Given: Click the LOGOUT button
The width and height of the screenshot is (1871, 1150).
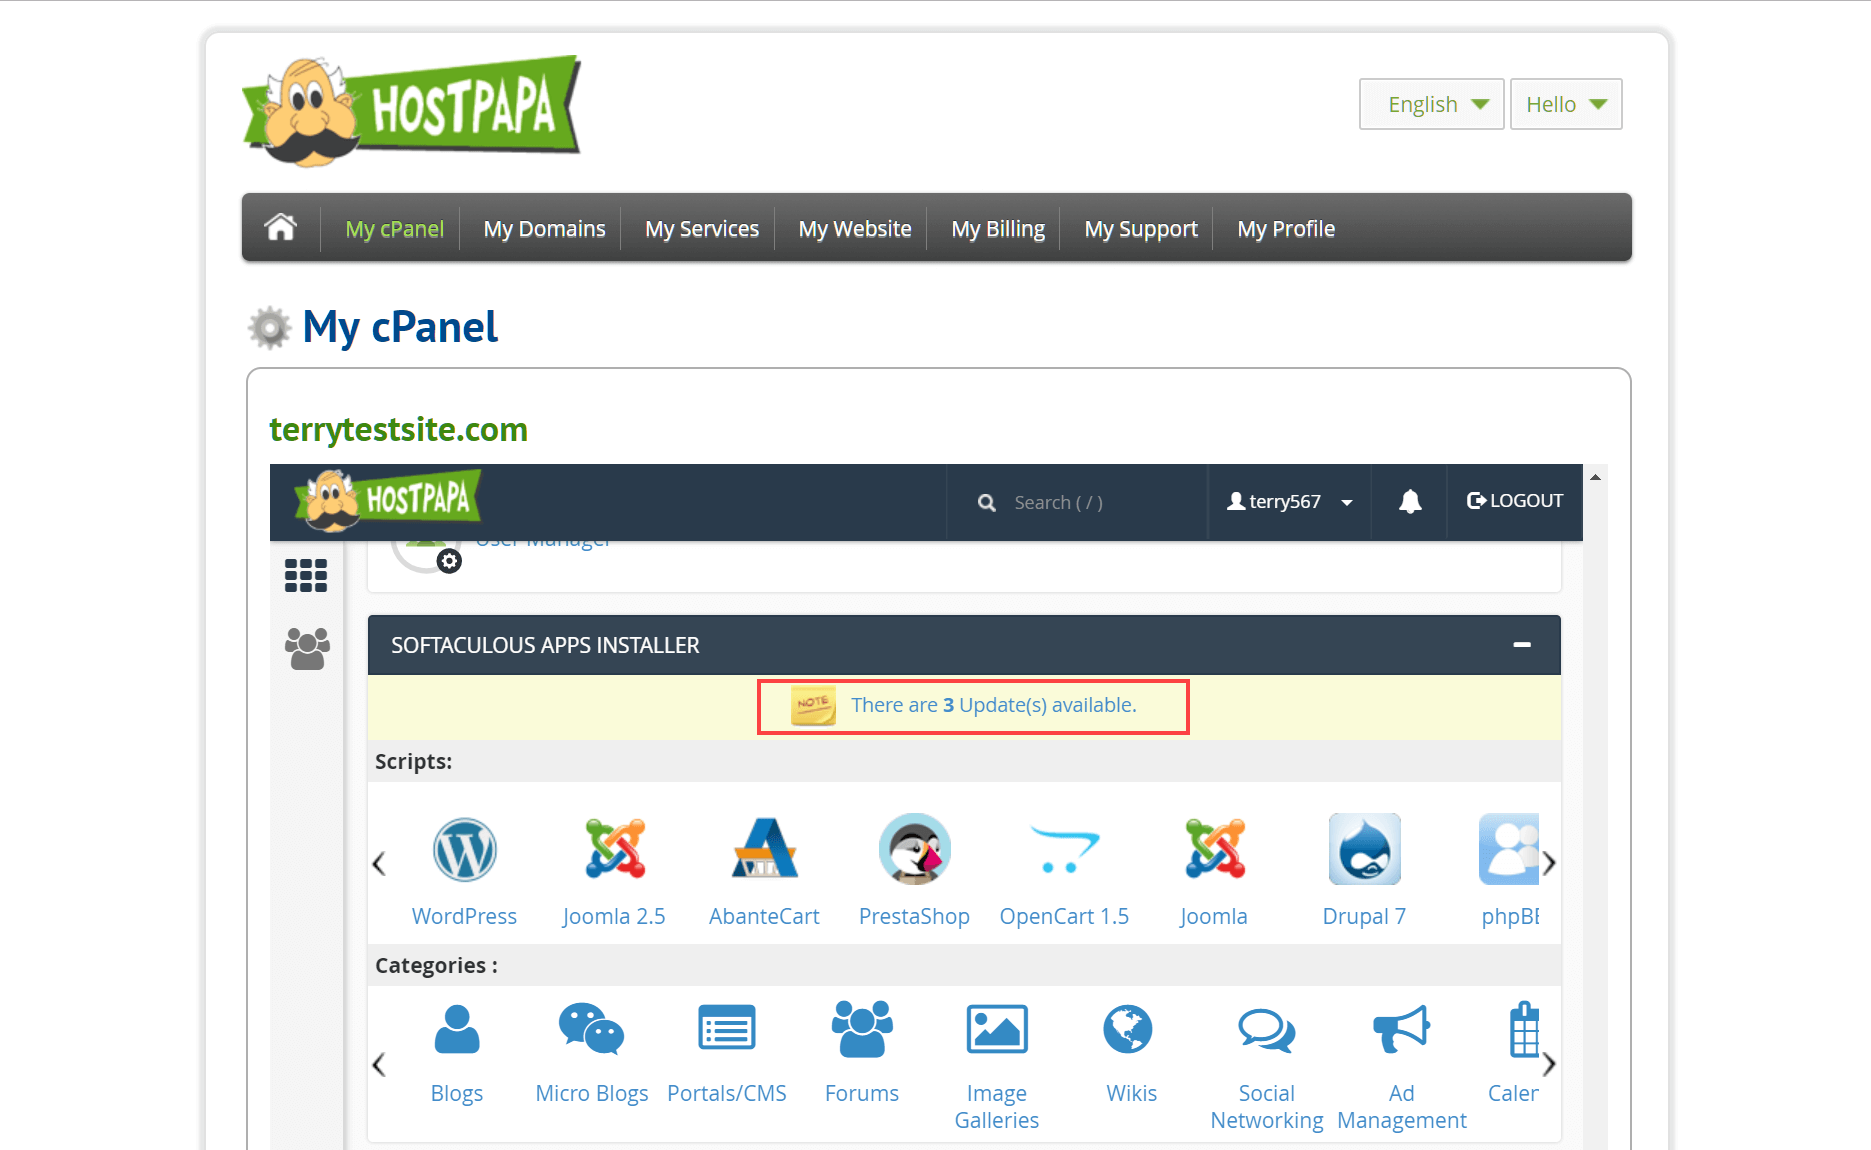Looking at the screenshot, I should point(1515,501).
